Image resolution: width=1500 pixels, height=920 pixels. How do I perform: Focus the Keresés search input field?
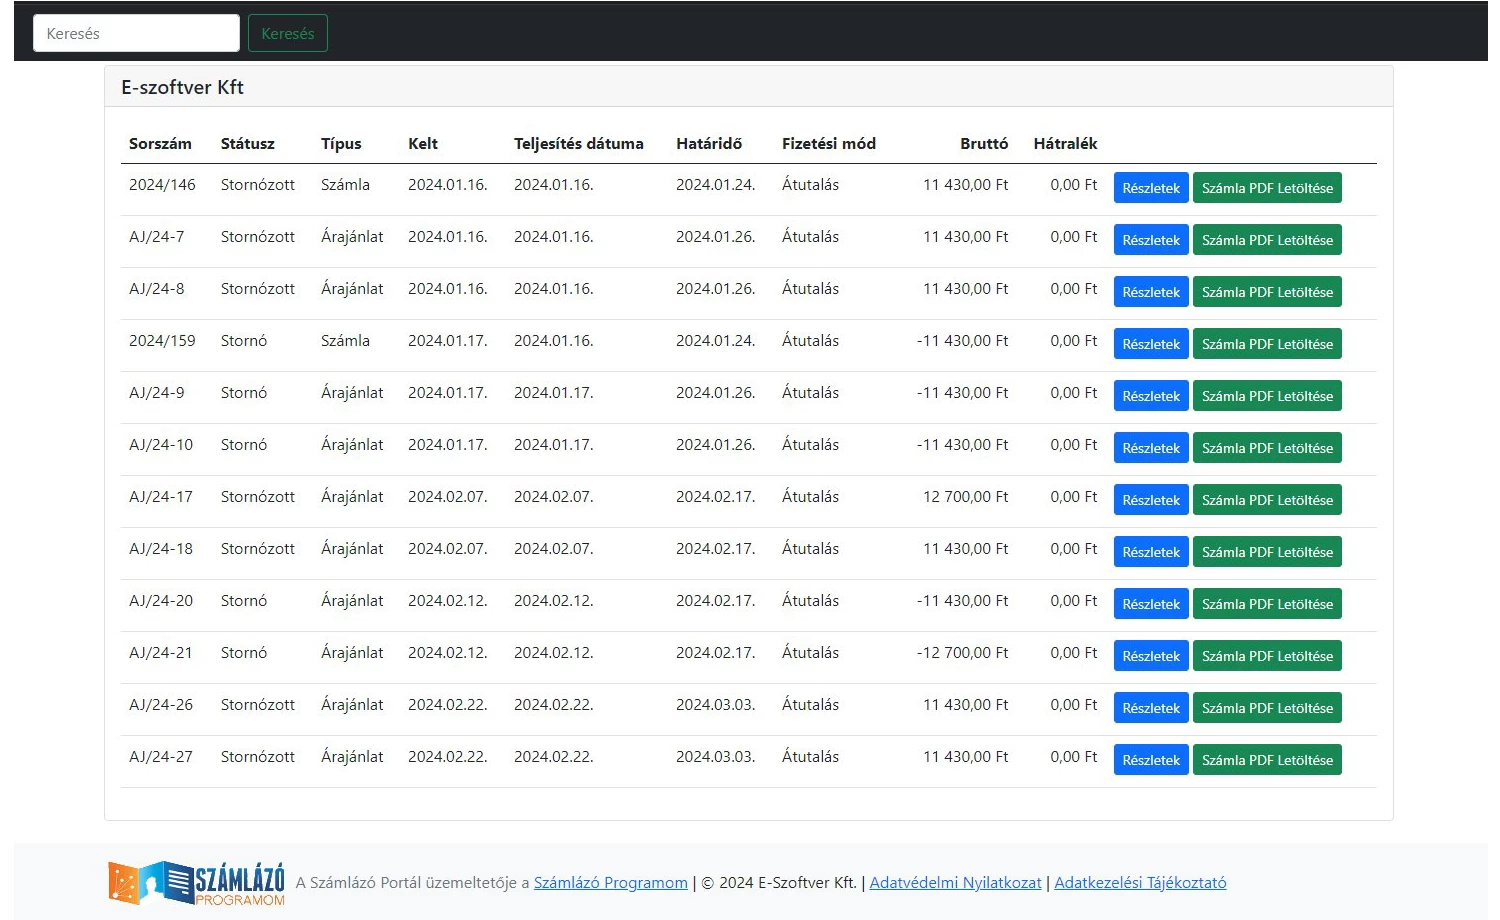(136, 33)
